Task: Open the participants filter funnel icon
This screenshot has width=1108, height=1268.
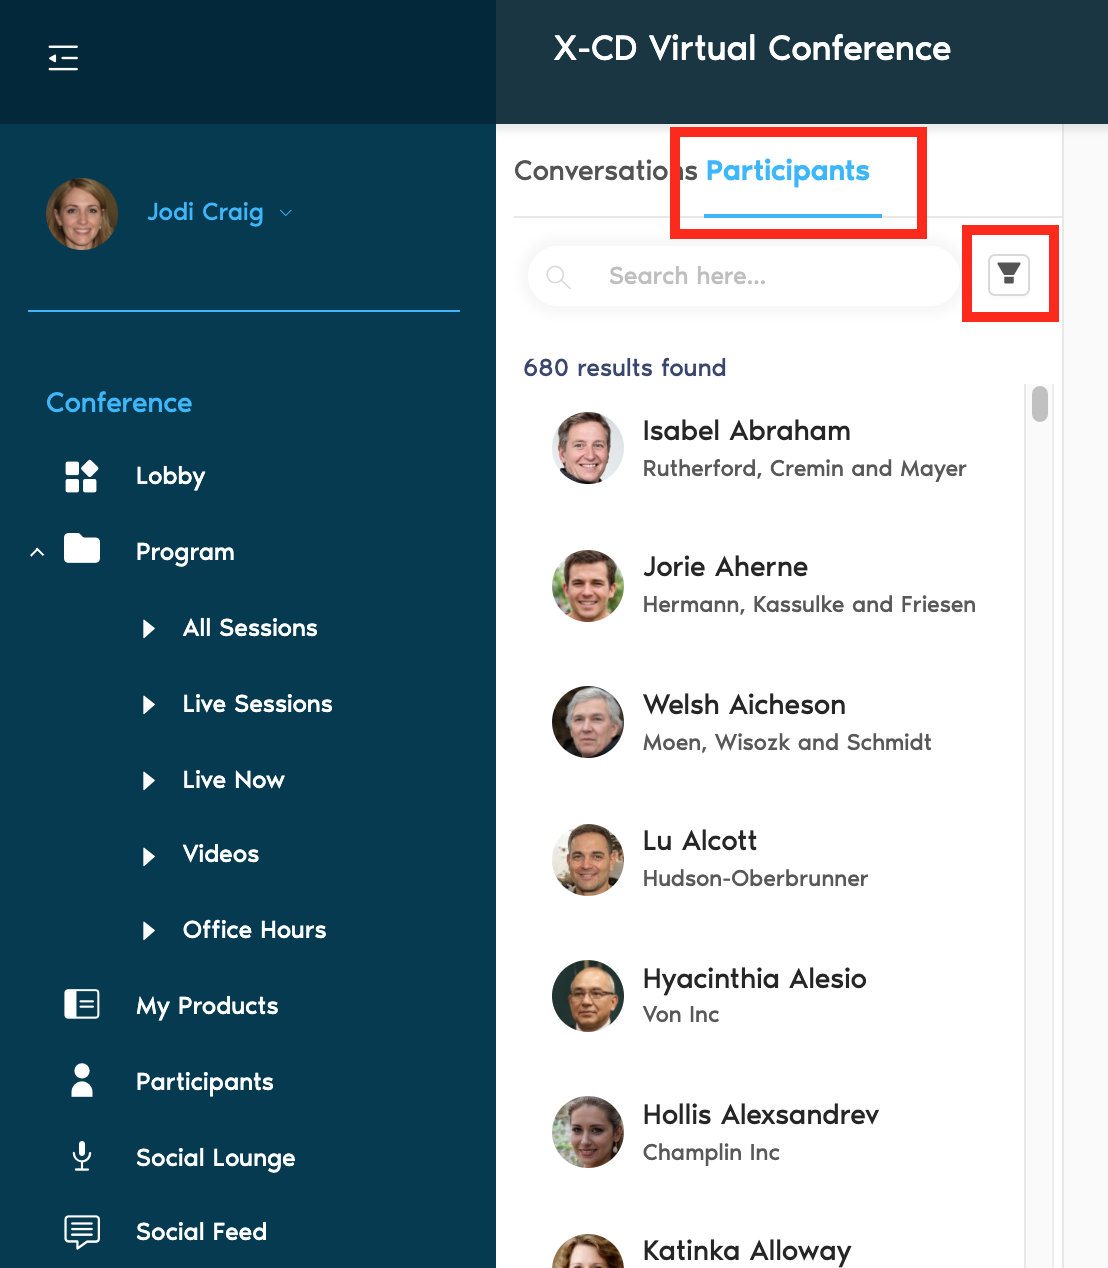Action: point(1009,274)
